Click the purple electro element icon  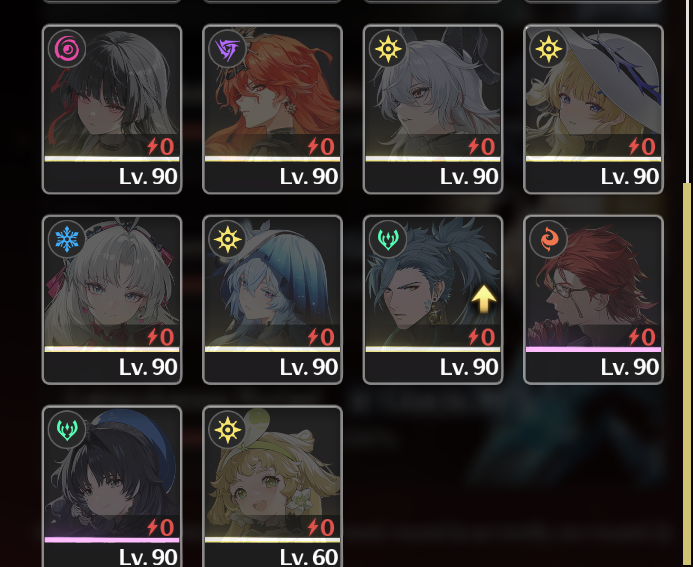(227, 49)
